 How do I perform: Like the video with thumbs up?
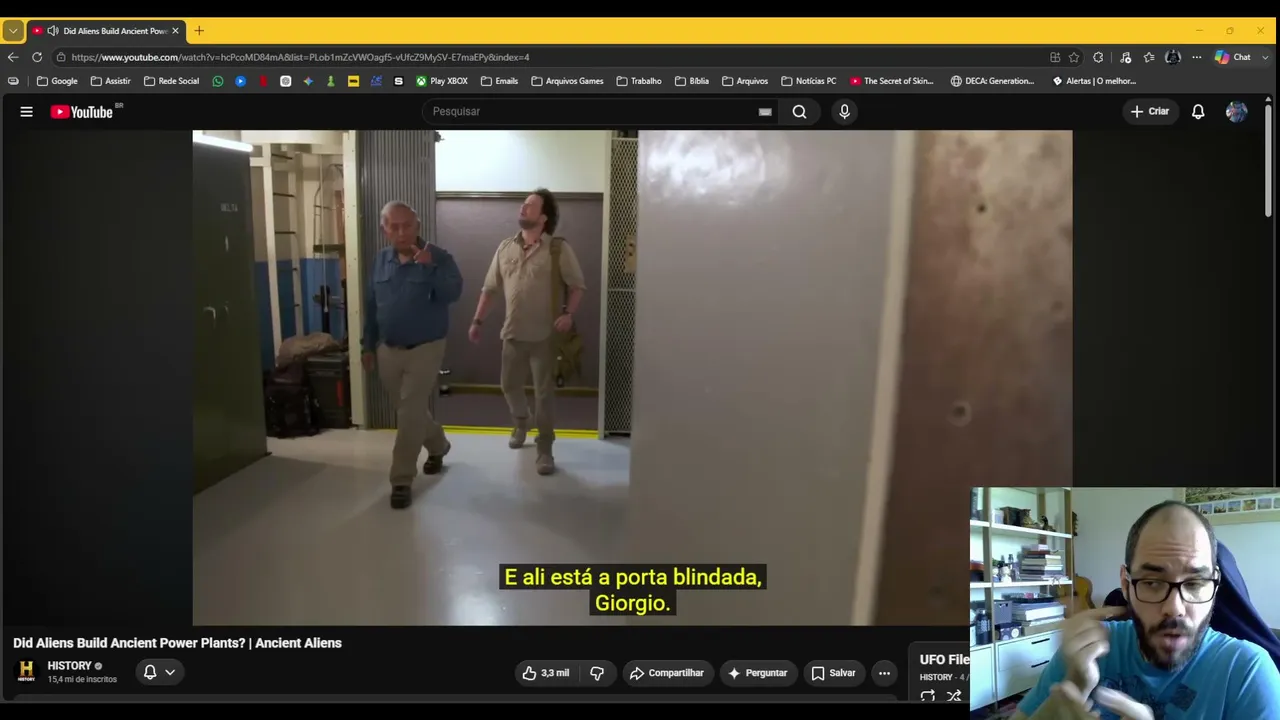(x=545, y=673)
